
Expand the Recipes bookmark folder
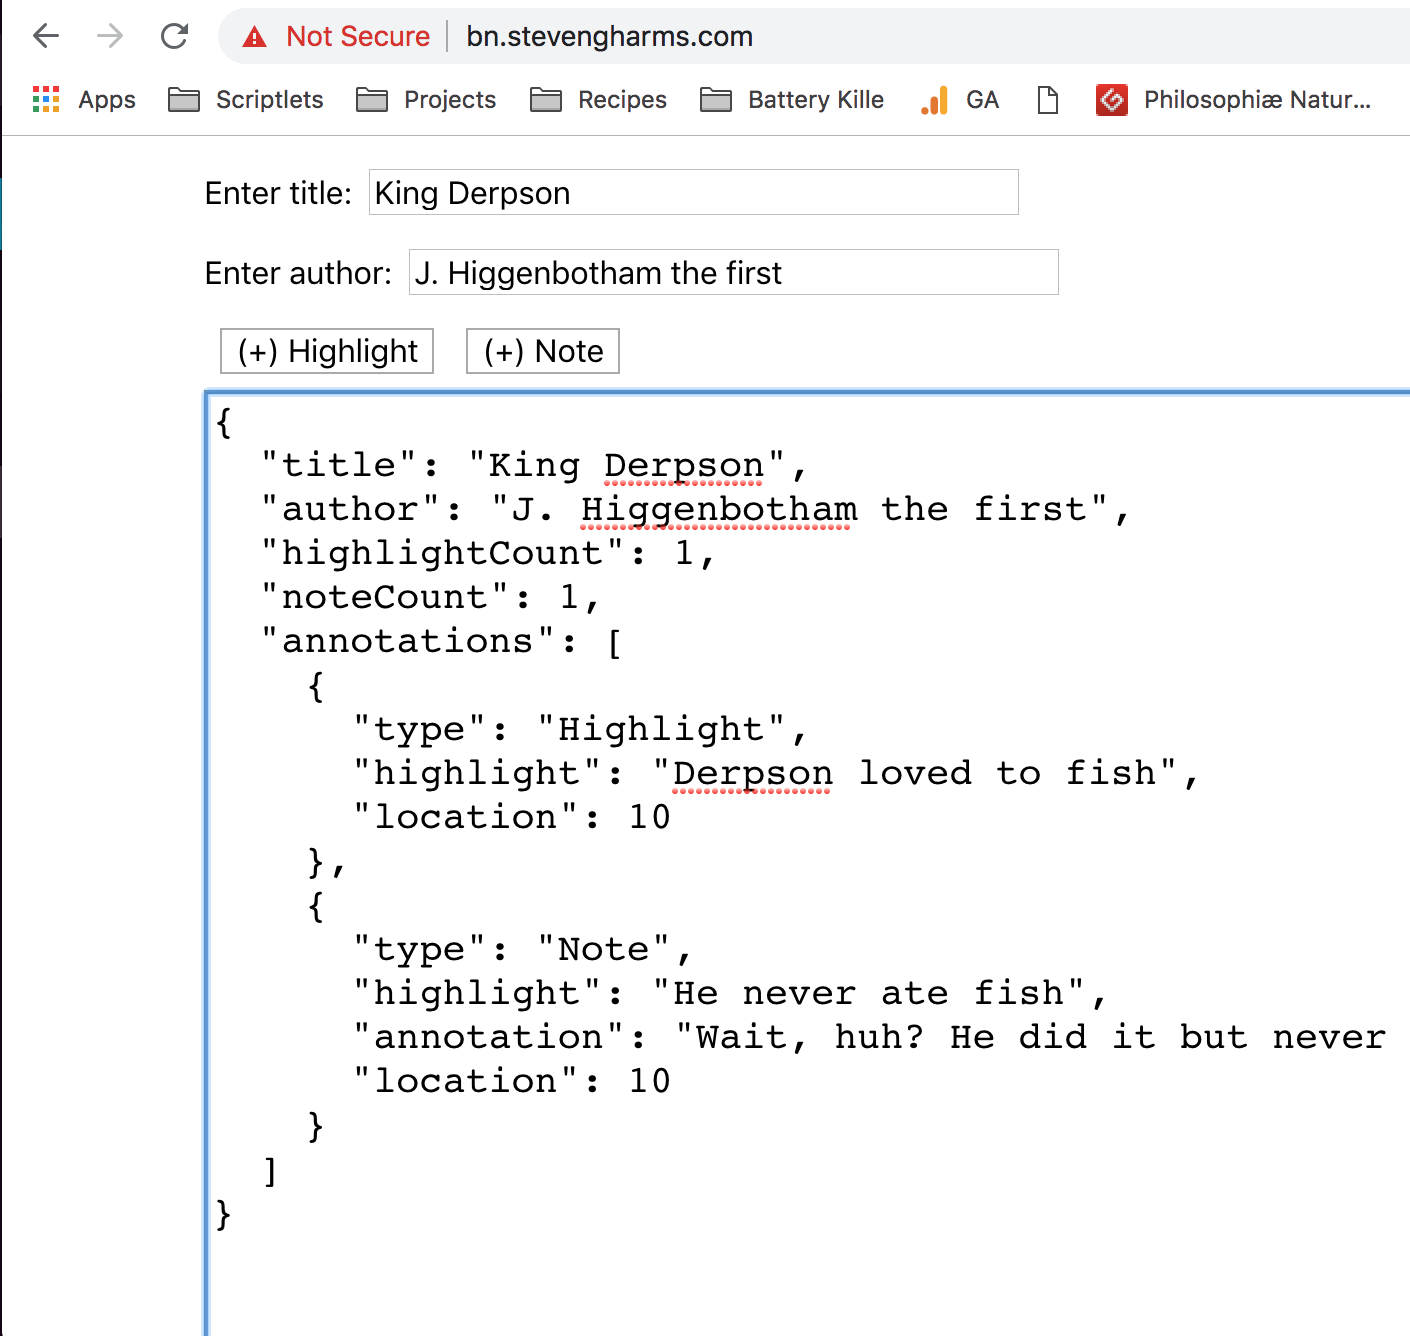click(598, 99)
